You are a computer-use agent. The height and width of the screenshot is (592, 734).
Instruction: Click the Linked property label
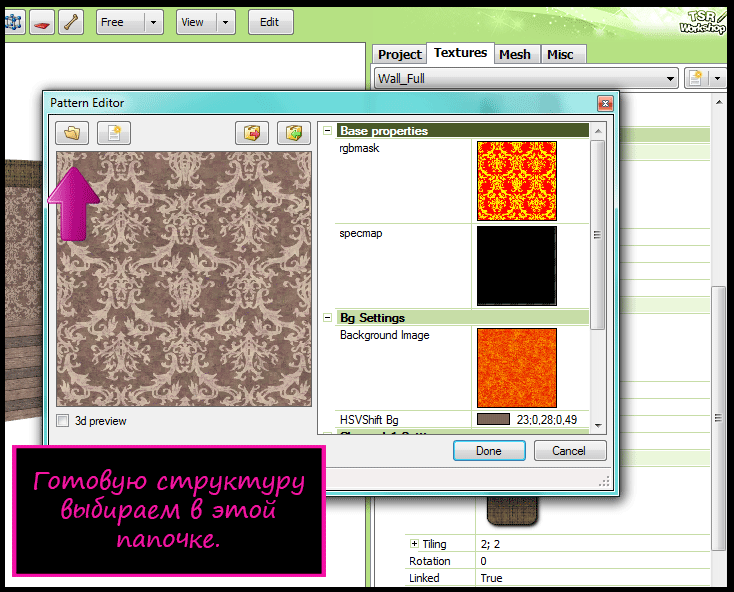[x=424, y=578]
